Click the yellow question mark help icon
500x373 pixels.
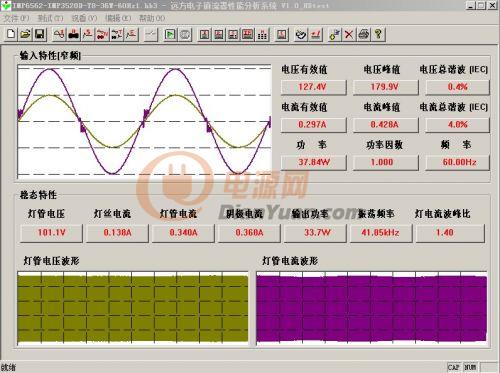point(378,34)
